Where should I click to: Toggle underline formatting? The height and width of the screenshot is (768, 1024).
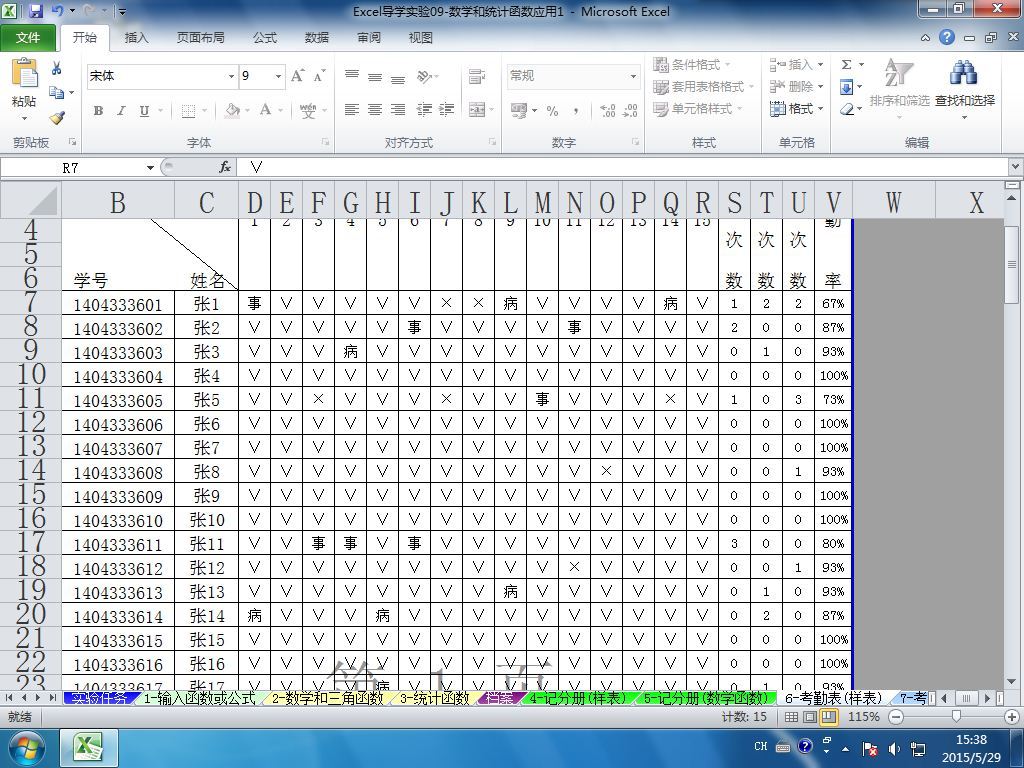pos(144,110)
